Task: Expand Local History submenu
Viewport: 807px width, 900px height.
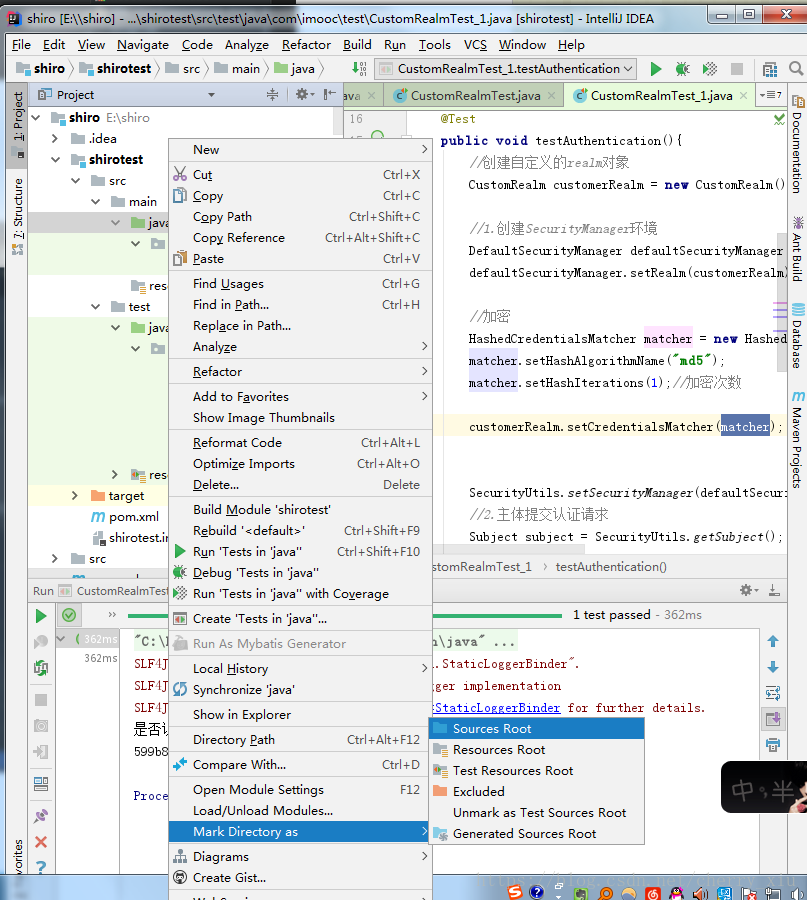Action: (300, 669)
